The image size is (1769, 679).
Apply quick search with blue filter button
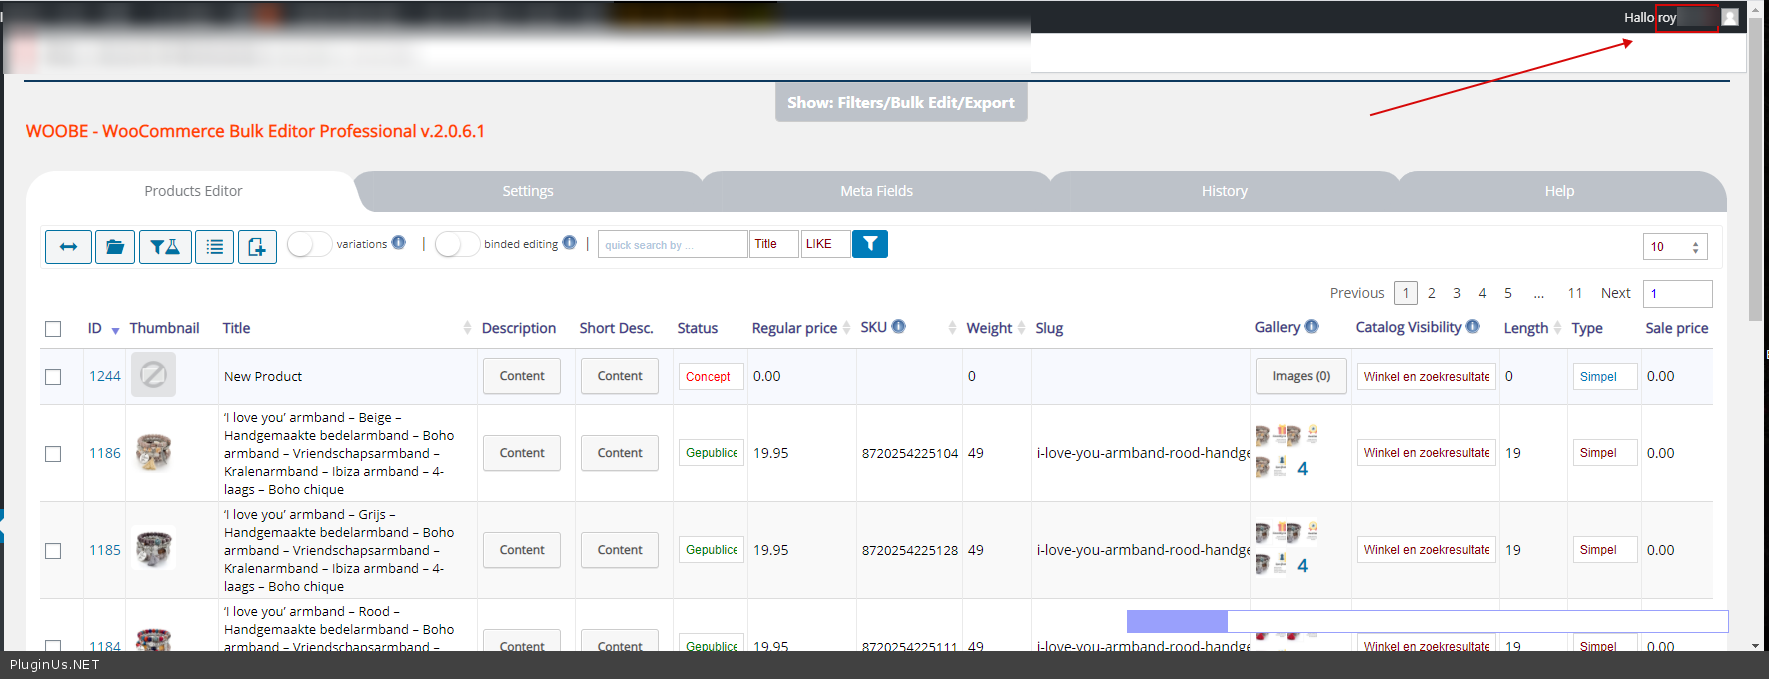click(870, 244)
